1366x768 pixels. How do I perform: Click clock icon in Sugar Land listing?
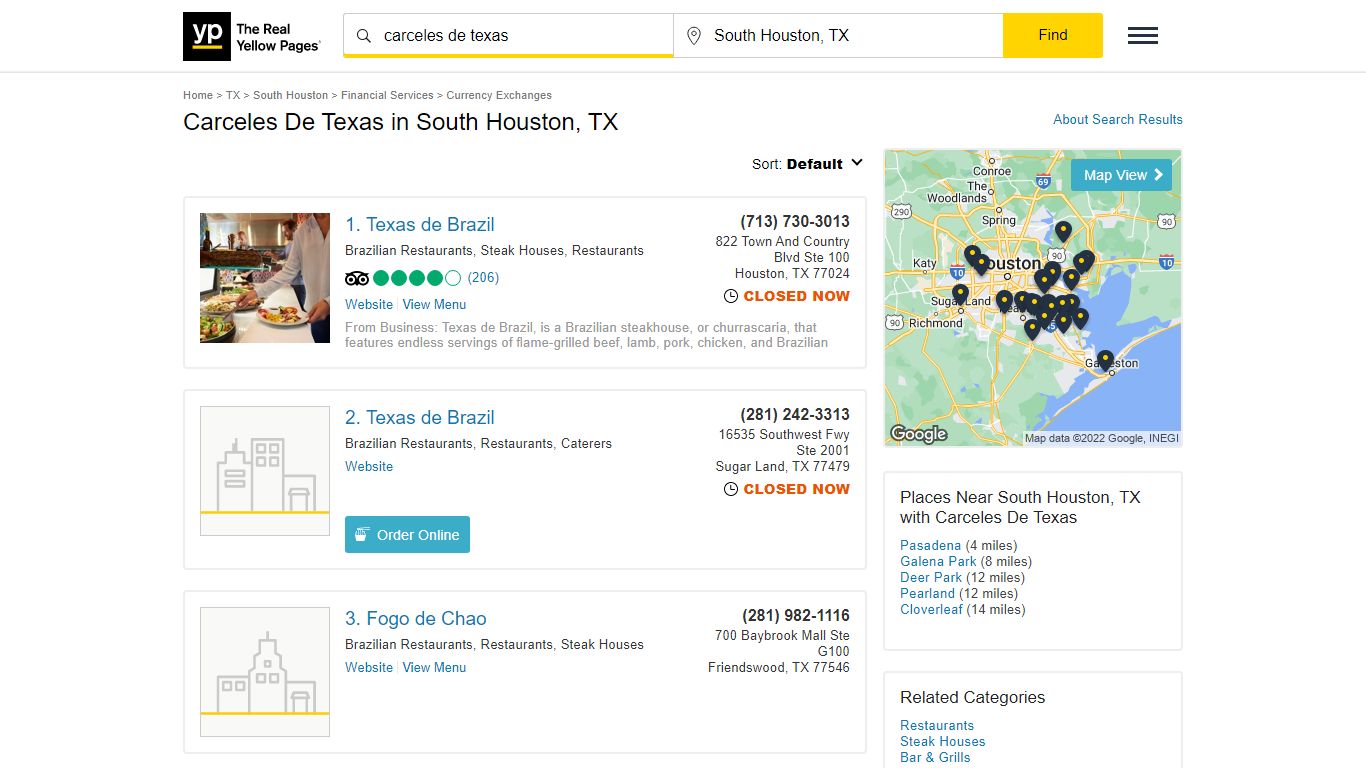[731, 489]
